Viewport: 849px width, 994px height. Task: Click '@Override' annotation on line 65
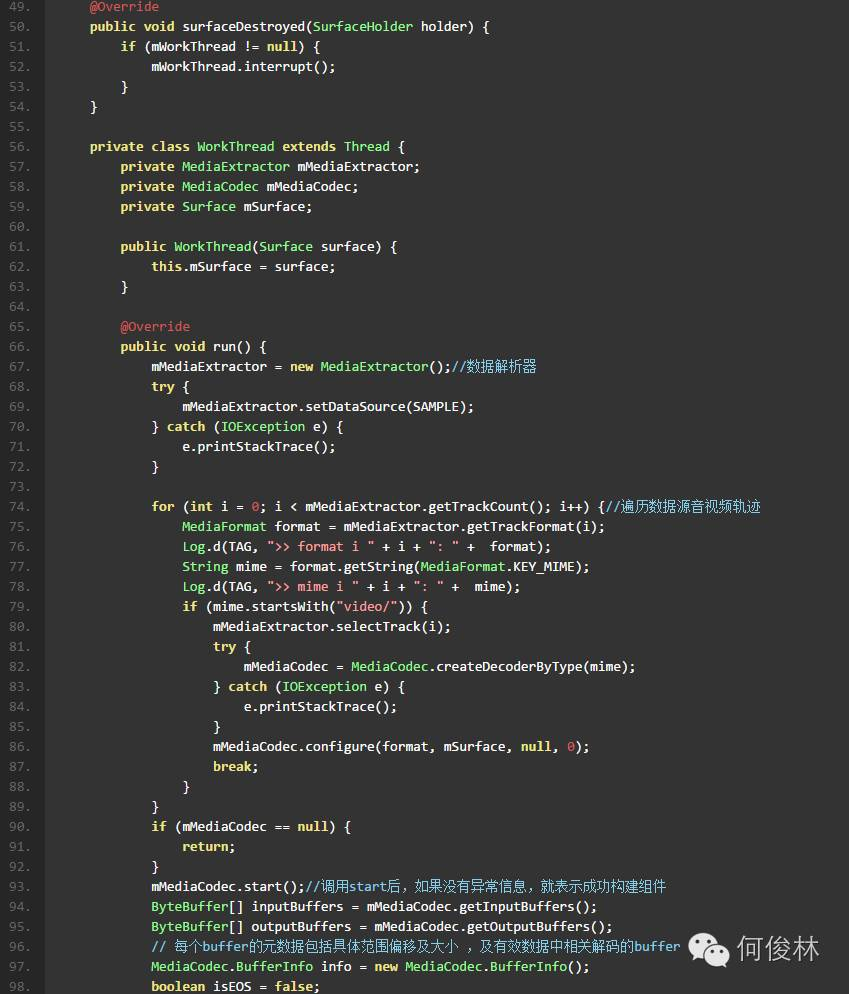coord(155,326)
